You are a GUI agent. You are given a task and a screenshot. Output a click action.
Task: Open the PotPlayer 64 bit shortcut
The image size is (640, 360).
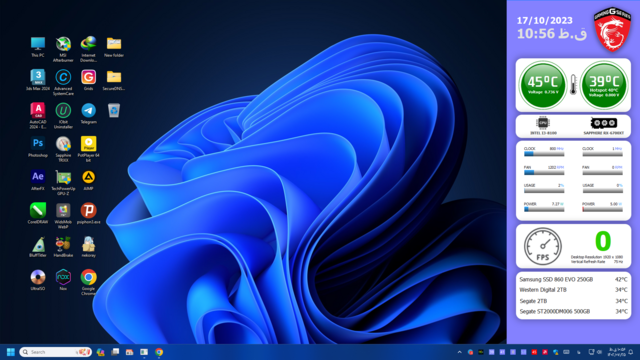(x=88, y=149)
